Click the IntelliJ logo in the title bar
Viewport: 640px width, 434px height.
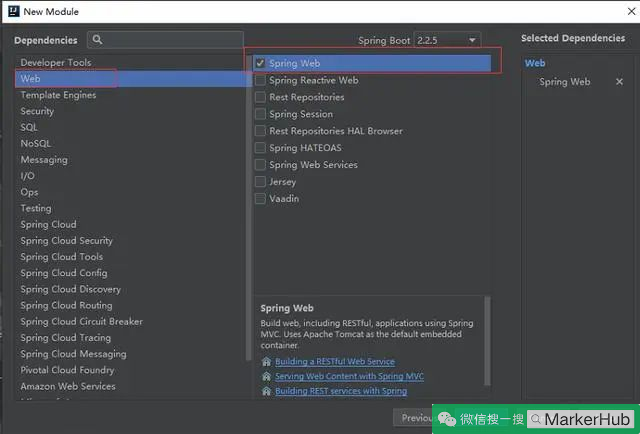(13, 11)
